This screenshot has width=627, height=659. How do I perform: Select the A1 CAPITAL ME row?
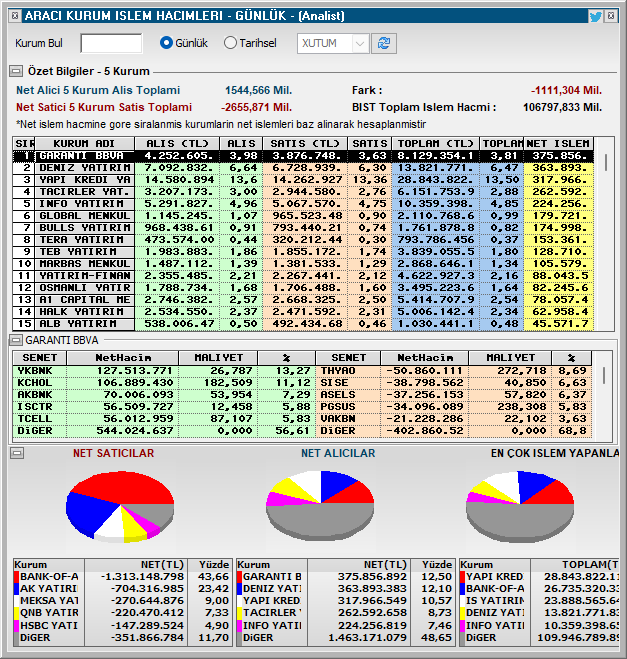coord(303,300)
